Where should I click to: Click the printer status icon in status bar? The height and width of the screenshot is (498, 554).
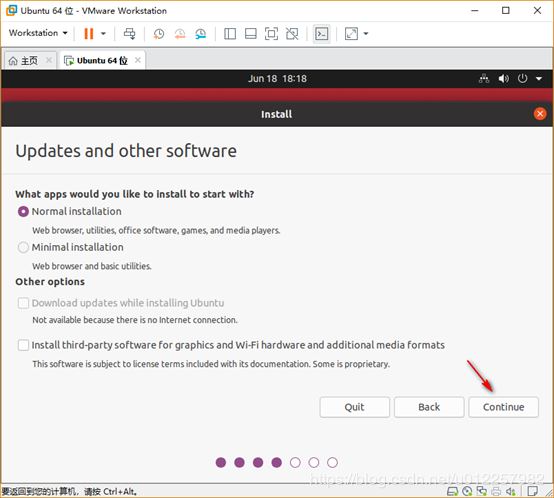click(x=496, y=491)
